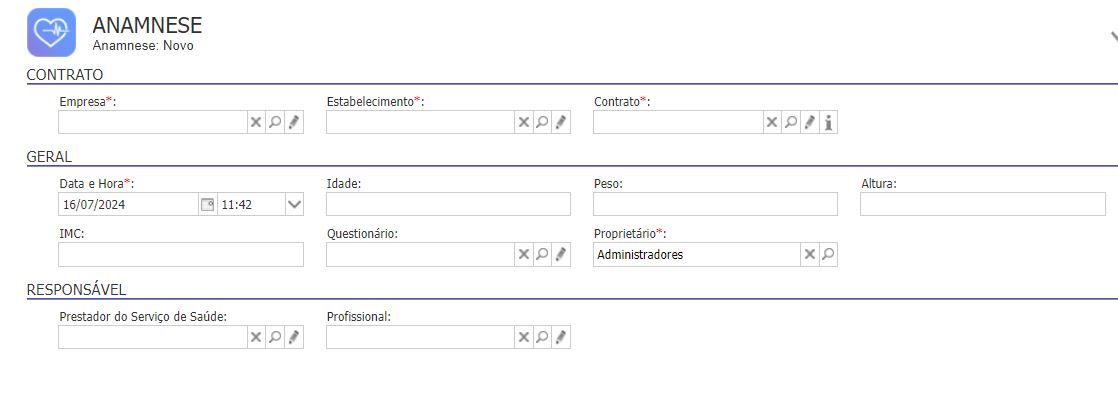Viewport: 1118px width, 396px height.
Task: Search Profissional with magnifier icon
Action: [542, 337]
